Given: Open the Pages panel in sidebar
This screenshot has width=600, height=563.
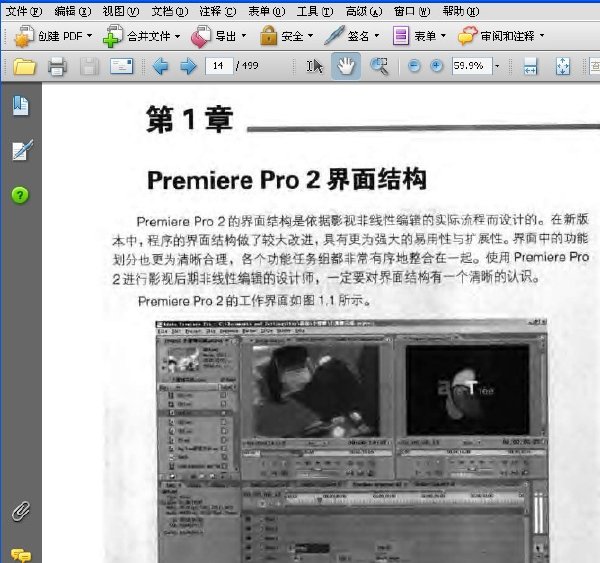Looking at the screenshot, I should 21,106.
